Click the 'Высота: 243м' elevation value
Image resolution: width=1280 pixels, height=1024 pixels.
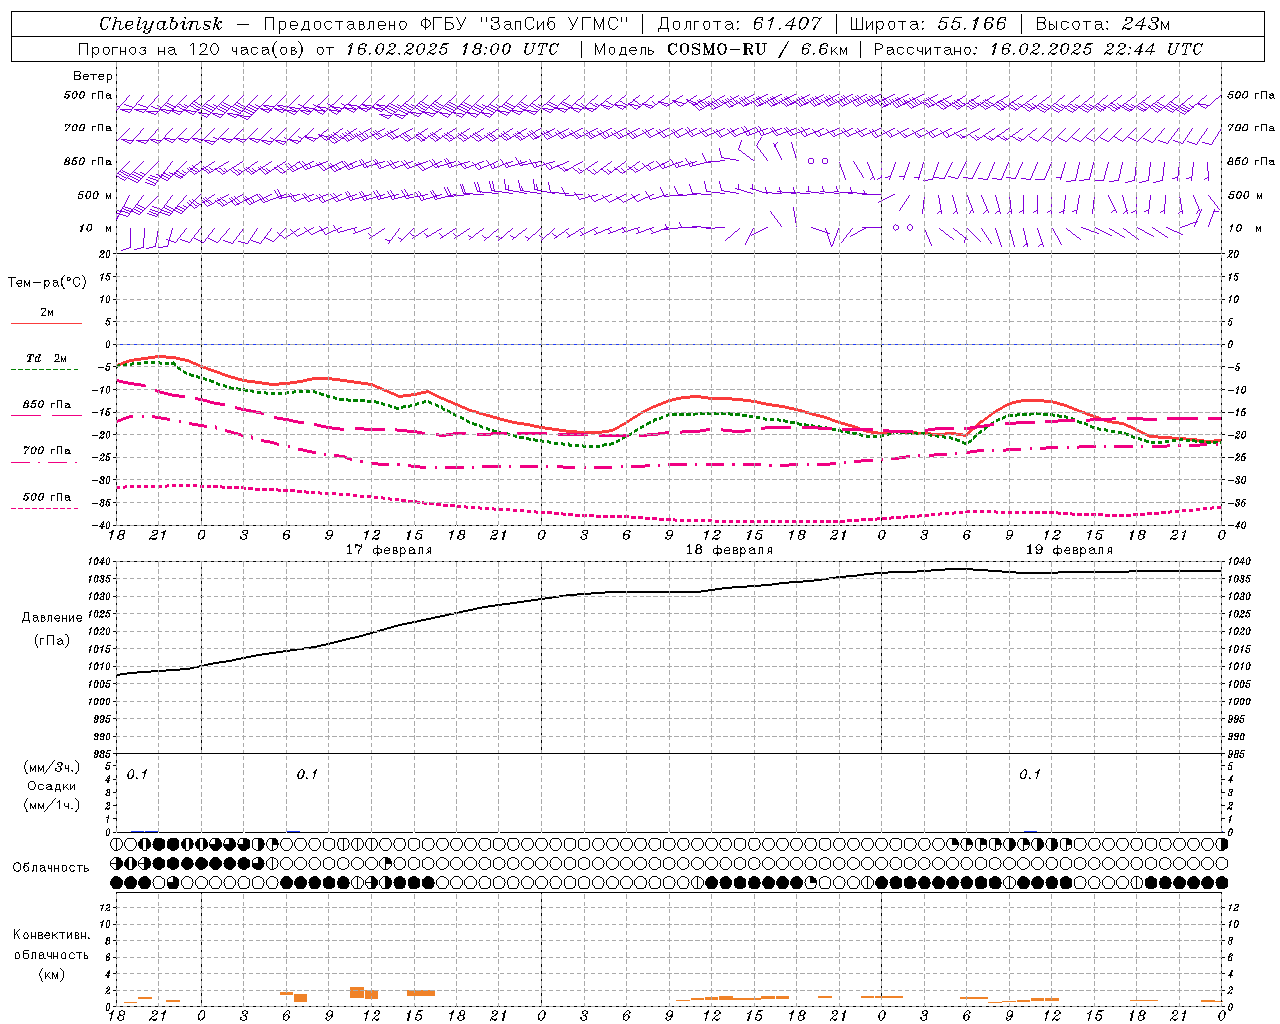(x=1102, y=24)
